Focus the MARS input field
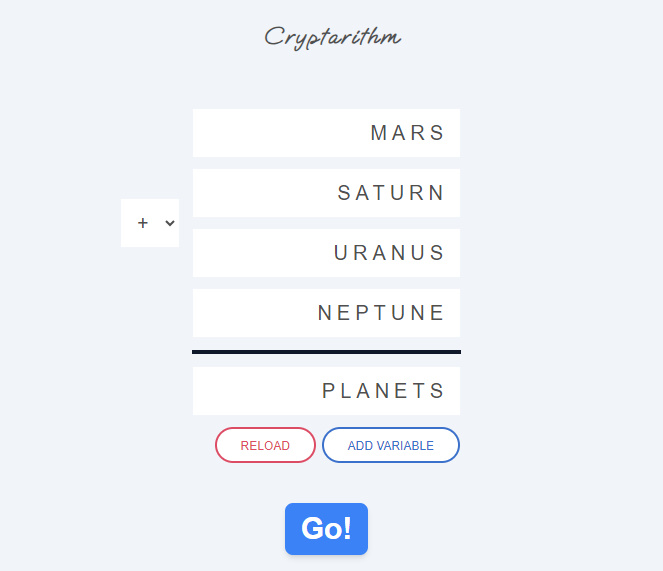663x571 pixels. tap(326, 133)
